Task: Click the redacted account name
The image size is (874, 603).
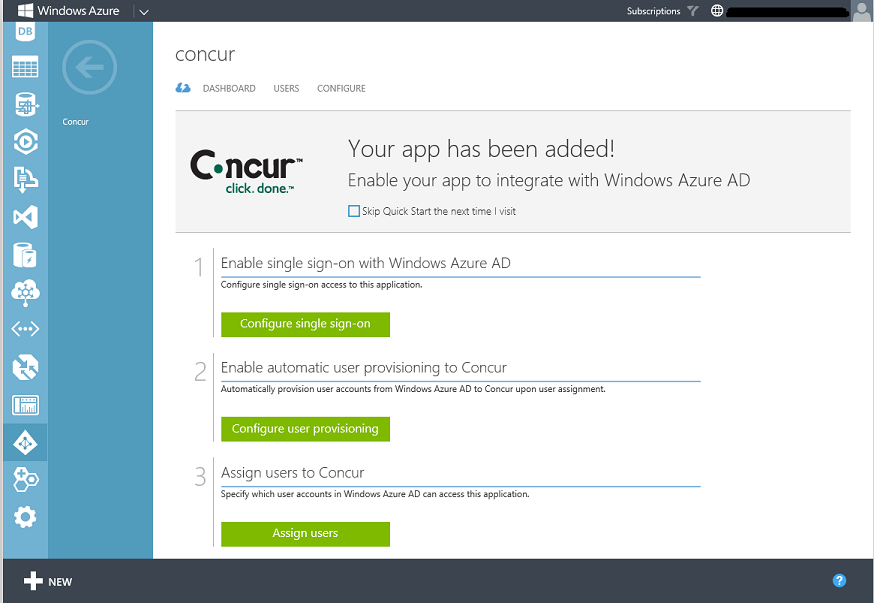Action: (x=788, y=12)
